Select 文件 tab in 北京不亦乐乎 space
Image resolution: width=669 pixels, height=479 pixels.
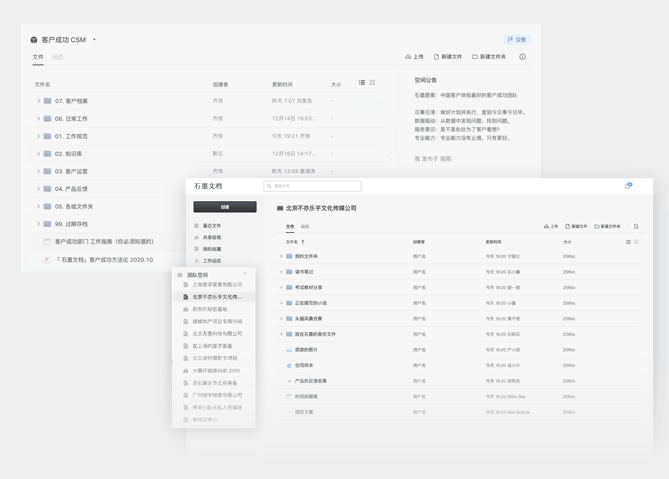pyautogui.click(x=290, y=227)
